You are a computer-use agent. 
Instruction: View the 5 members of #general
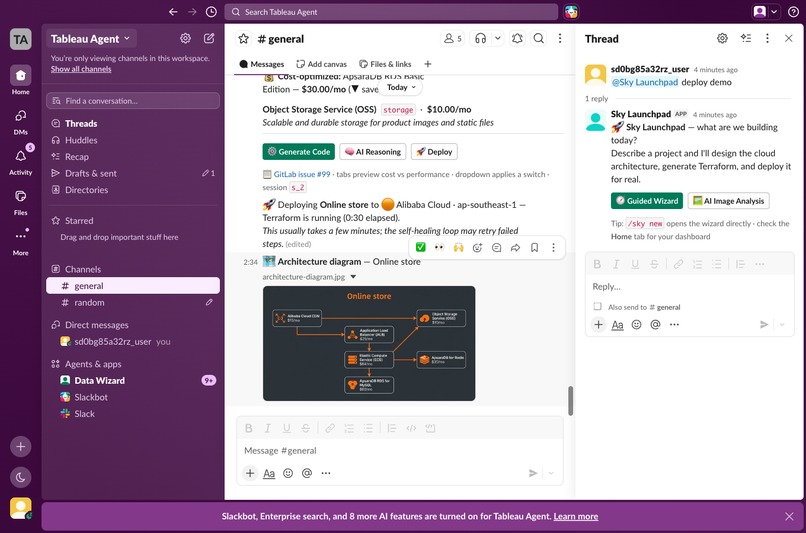[453, 39]
